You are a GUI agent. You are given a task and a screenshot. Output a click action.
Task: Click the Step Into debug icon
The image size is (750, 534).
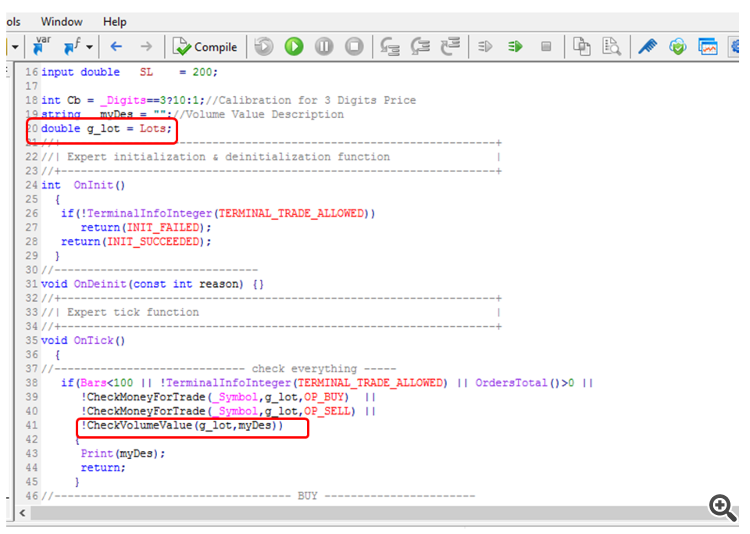(x=390, y=46)
